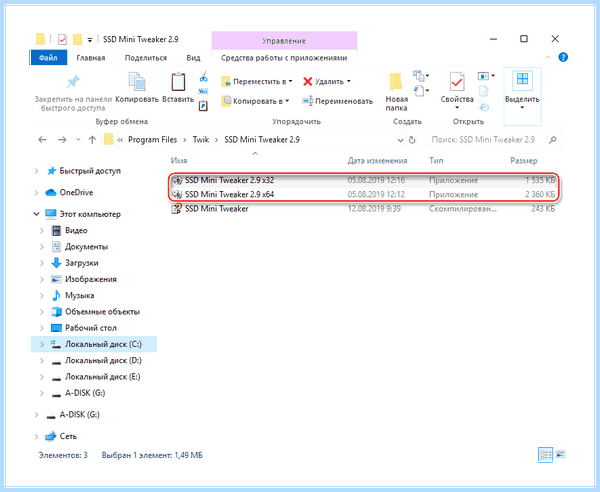This screenshot has width=600, height=492.
Task: Click Program Files in the breadcrumb
Action: click(x=152, y=140)
